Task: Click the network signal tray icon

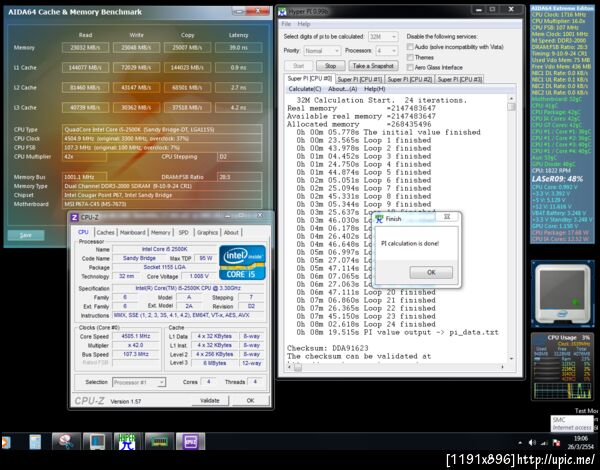Action: tap(544, 443)
